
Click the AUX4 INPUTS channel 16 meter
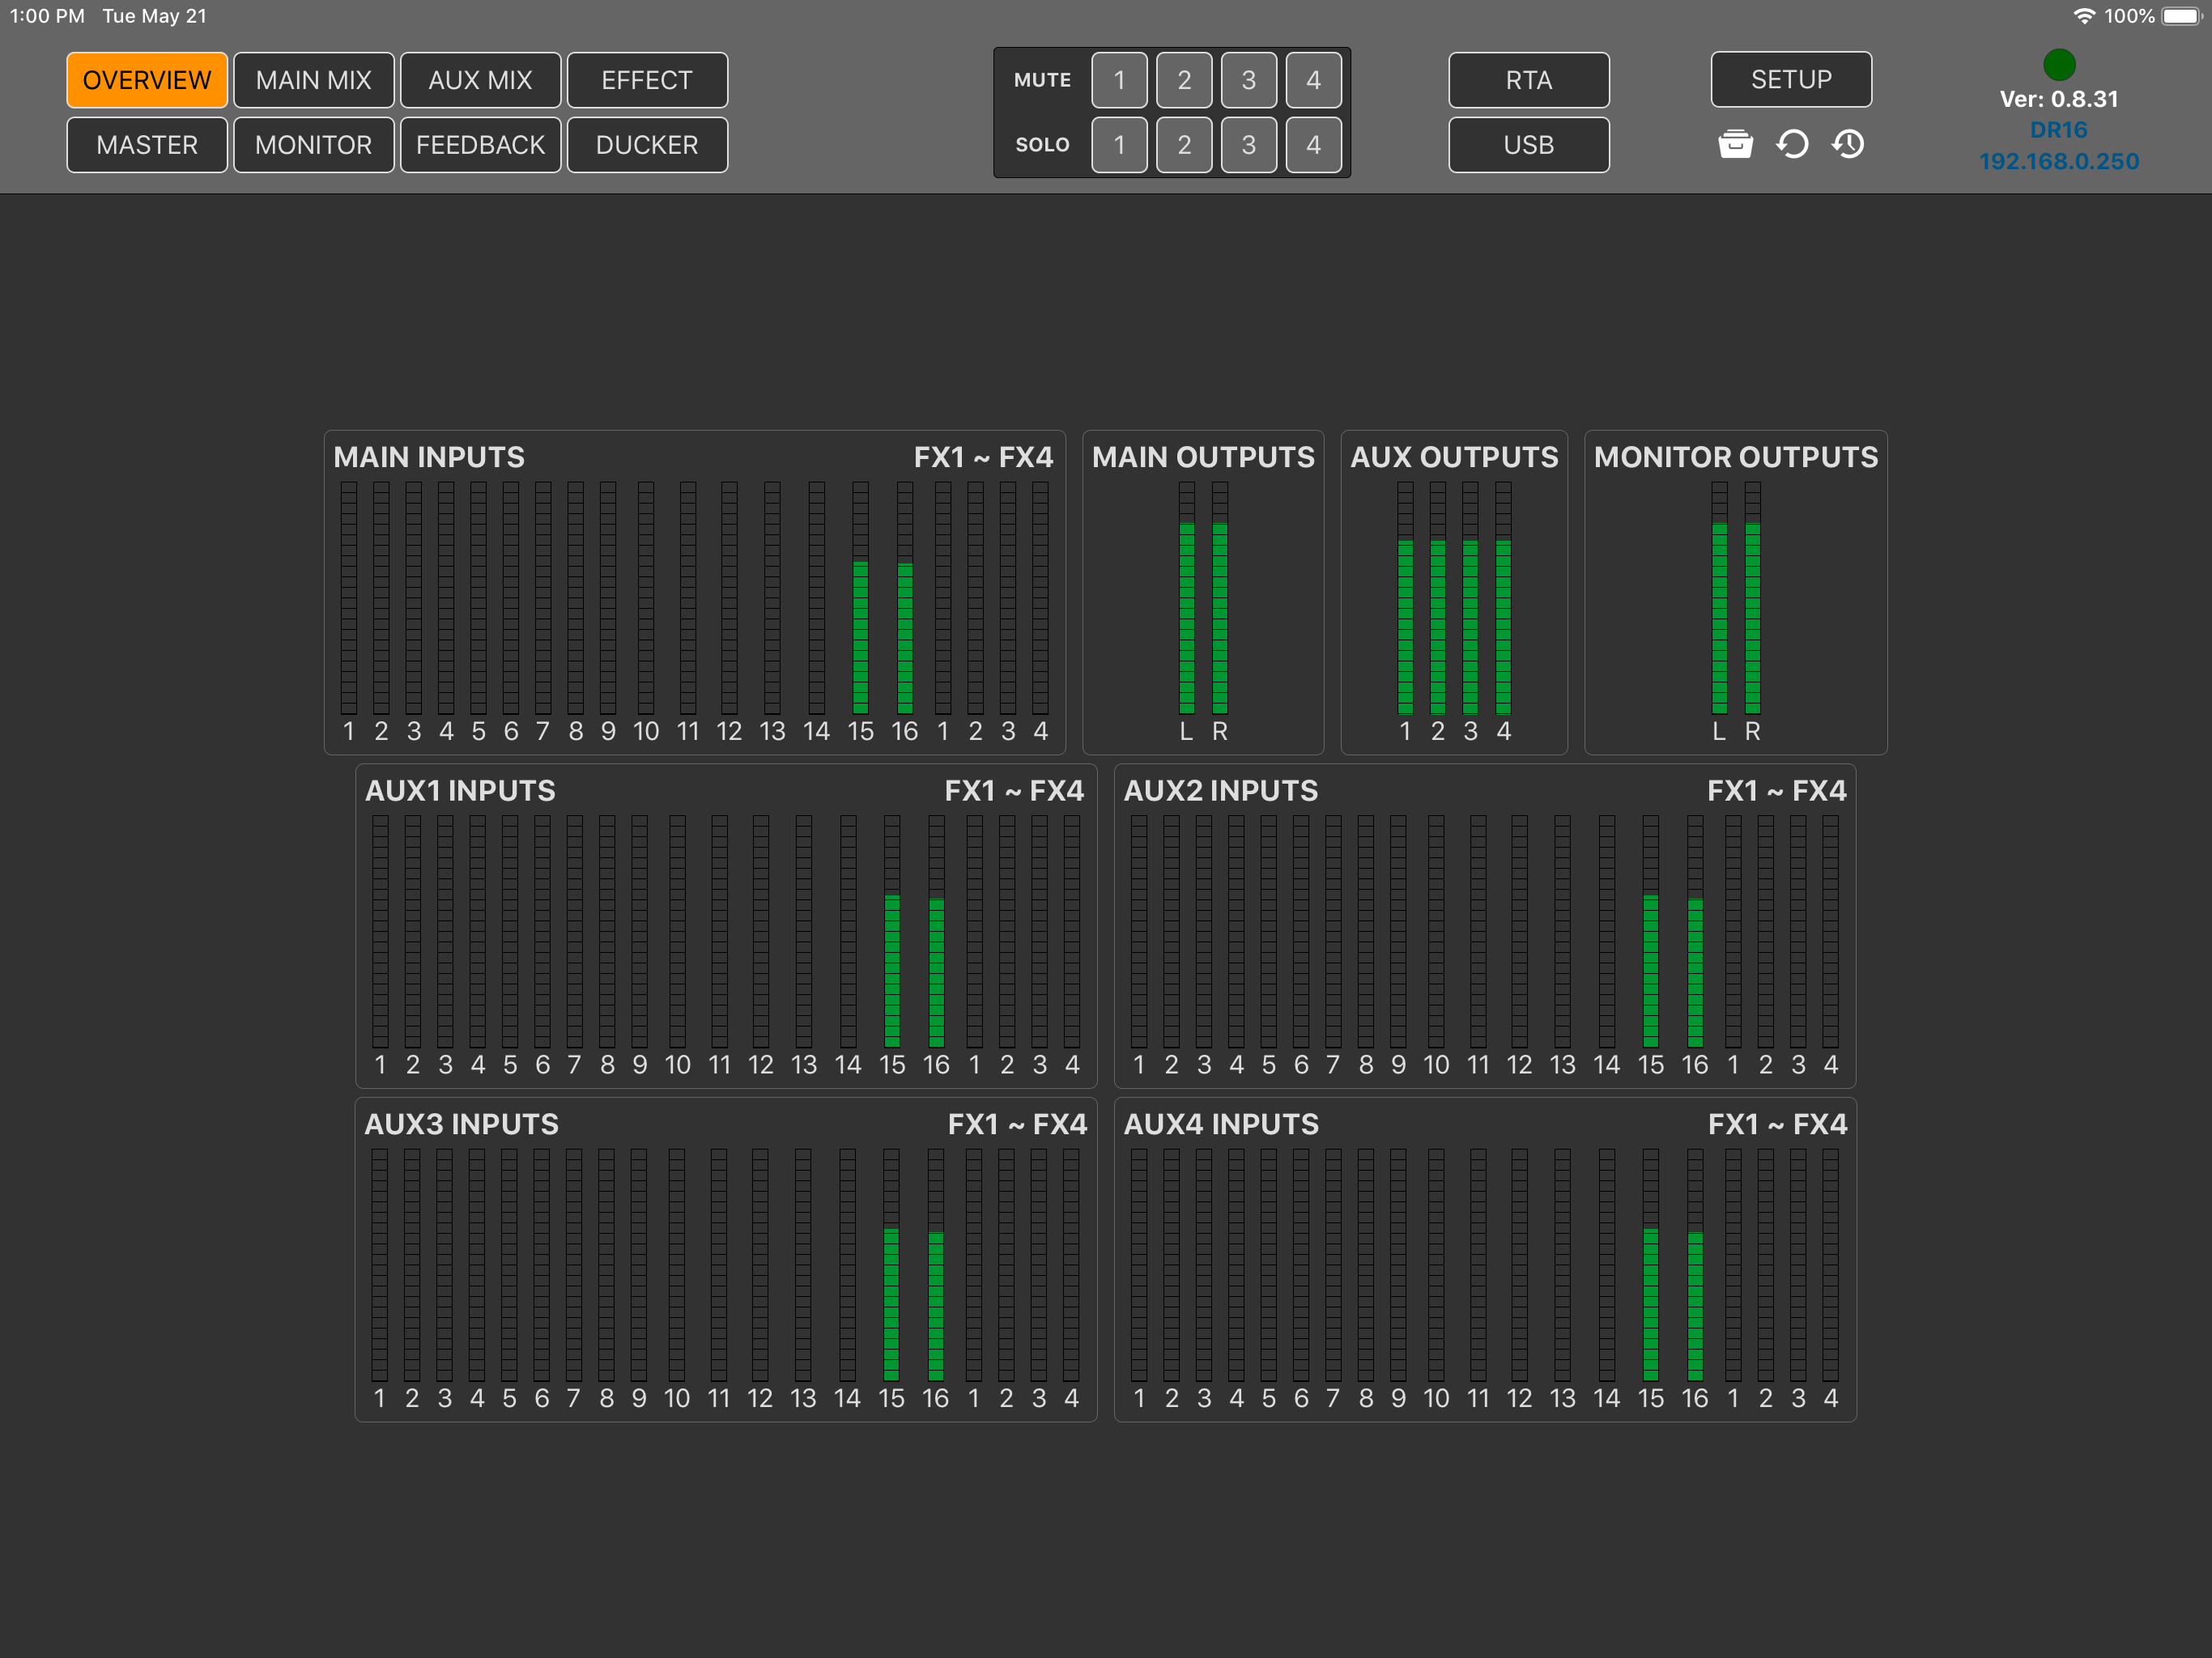[x=1695, y=1265]
